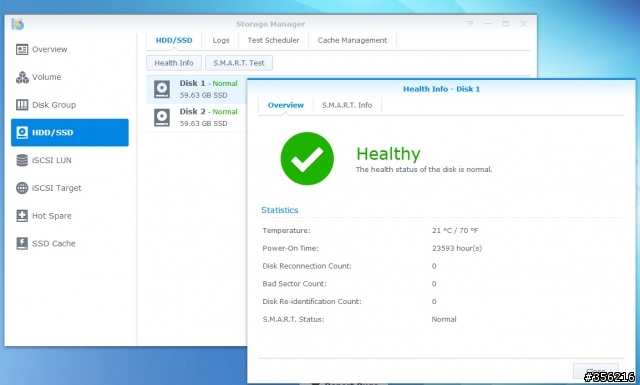The height and width of the screenshot is (385, 640).
Task: Switch to the HDD/SSD tab
Action: 174,40
